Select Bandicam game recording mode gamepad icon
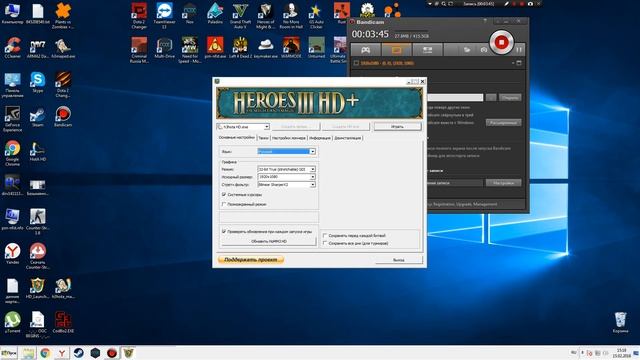Viewport: 640px width, 360px height. 365,50
